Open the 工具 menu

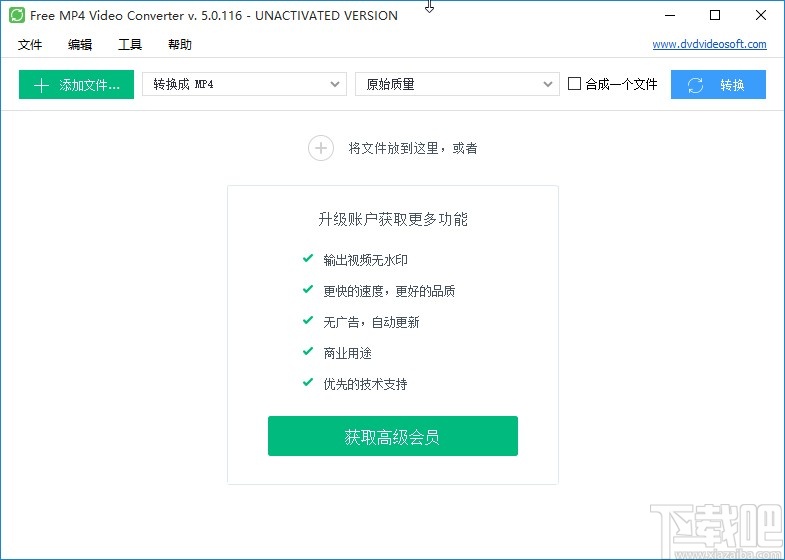(130, 45)
